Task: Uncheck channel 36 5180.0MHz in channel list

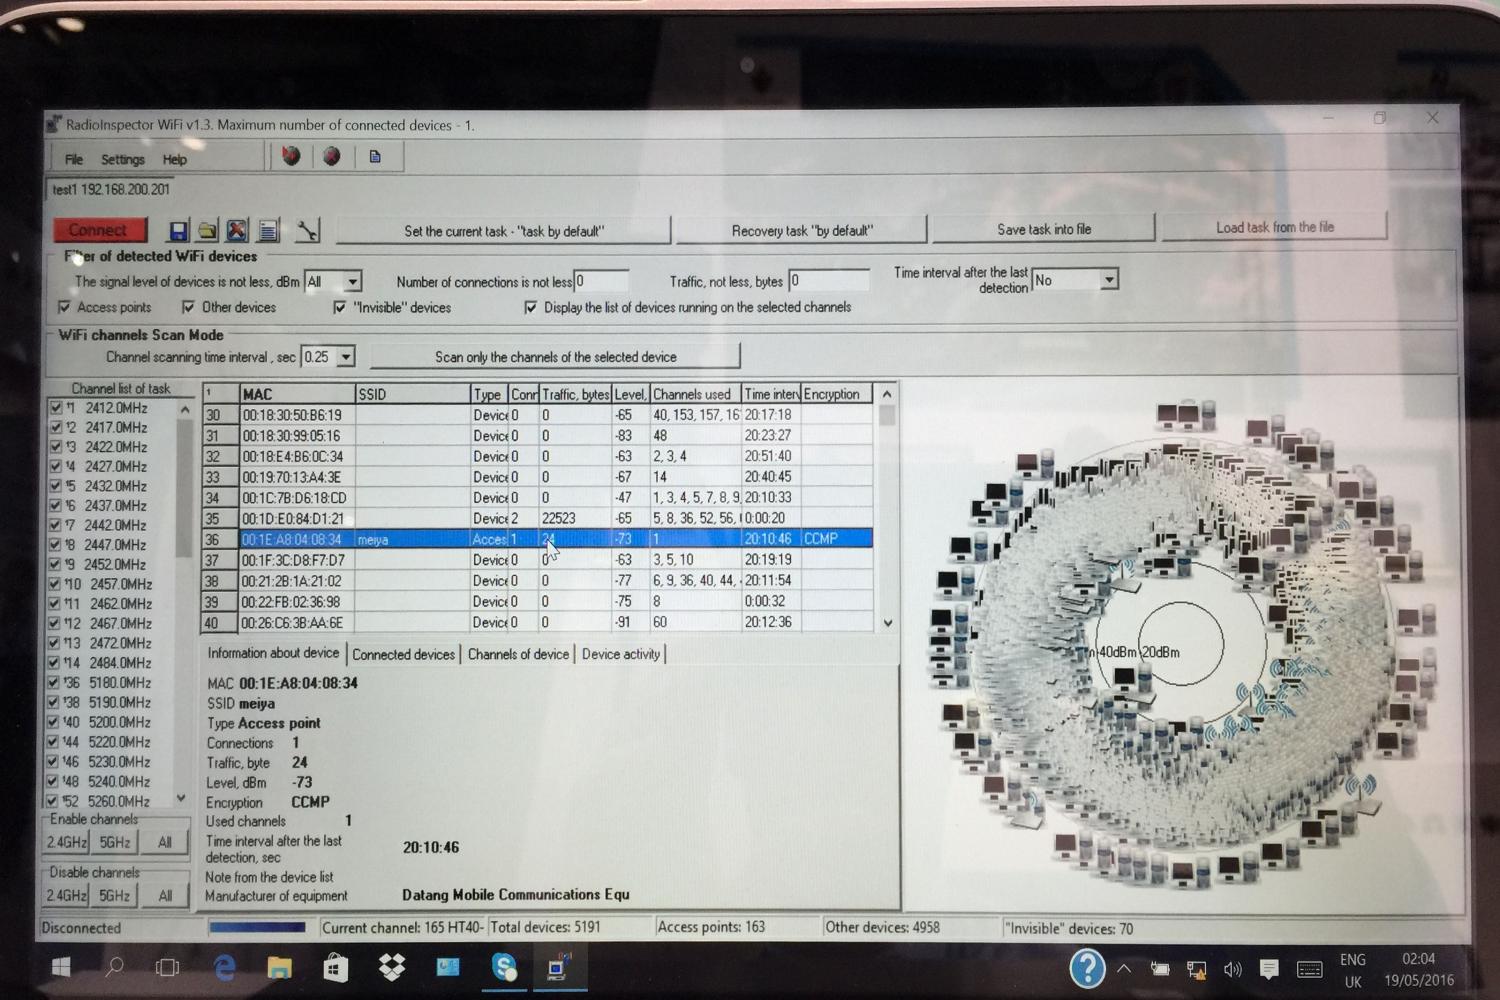Action: 55,683
